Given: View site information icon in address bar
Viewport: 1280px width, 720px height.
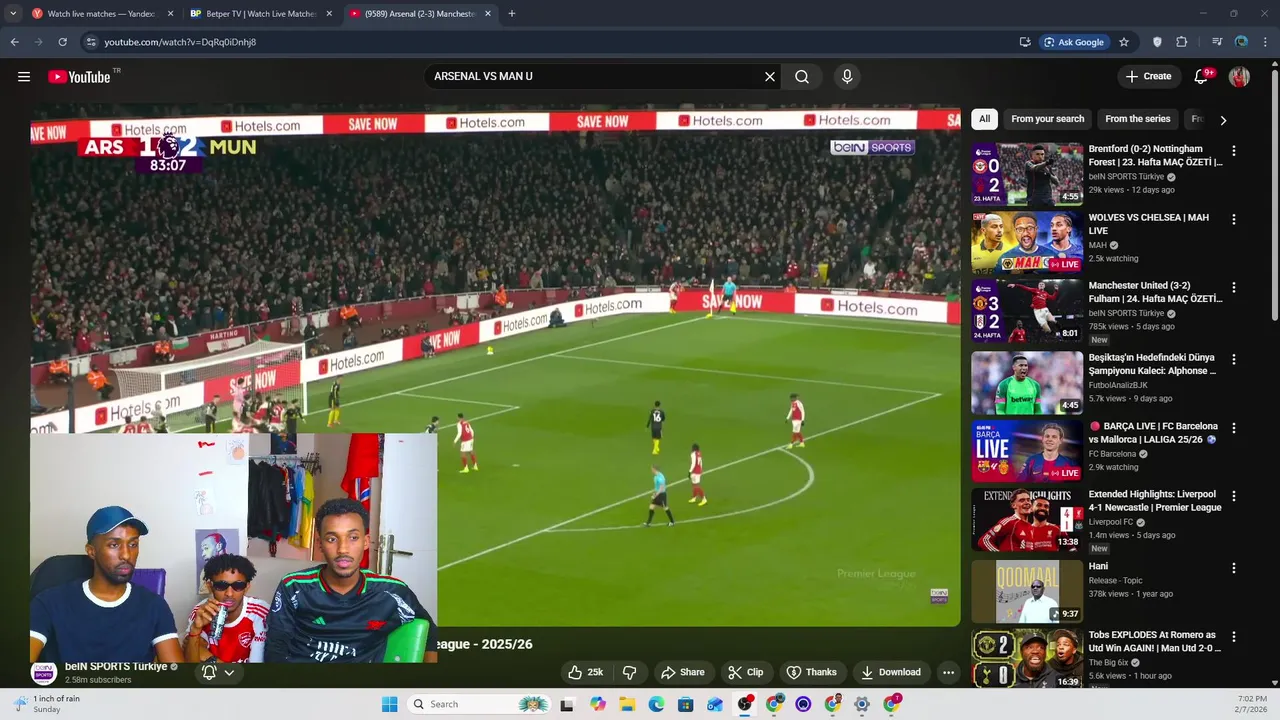Looking at the screenshot, I should click(x=91, y=42).
